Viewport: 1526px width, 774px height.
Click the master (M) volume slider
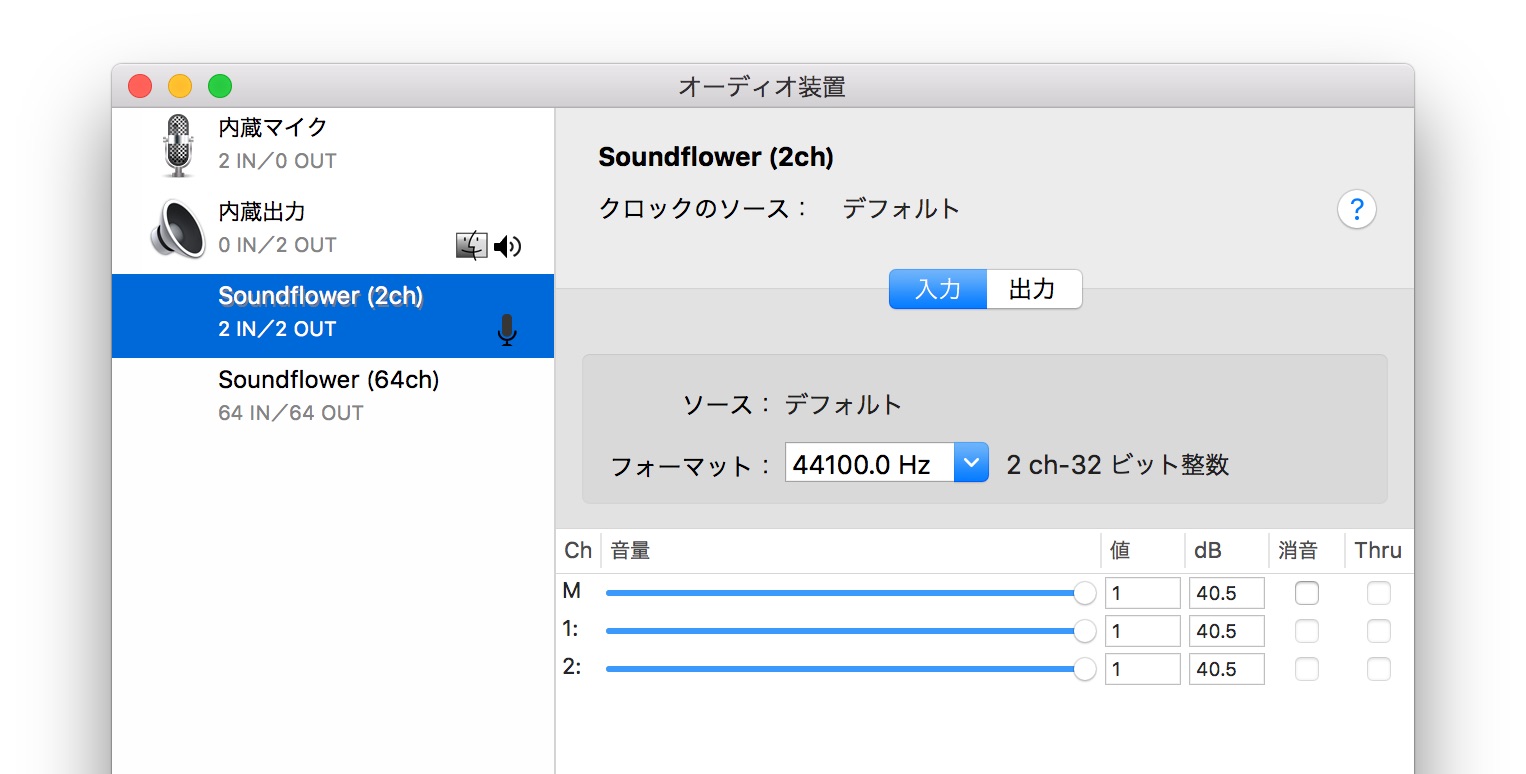tap(851, 593)
